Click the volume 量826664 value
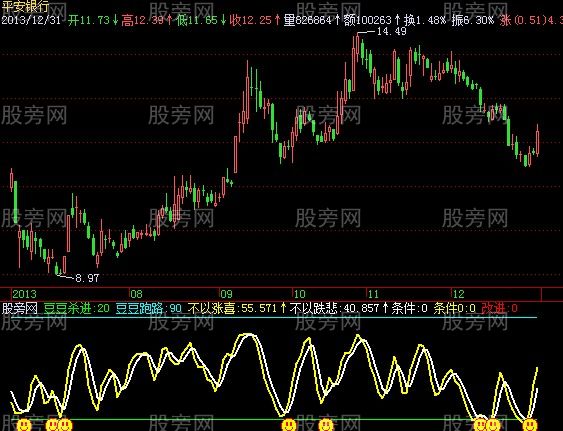This screenshot has height=431, width=563. pos(308,20)
